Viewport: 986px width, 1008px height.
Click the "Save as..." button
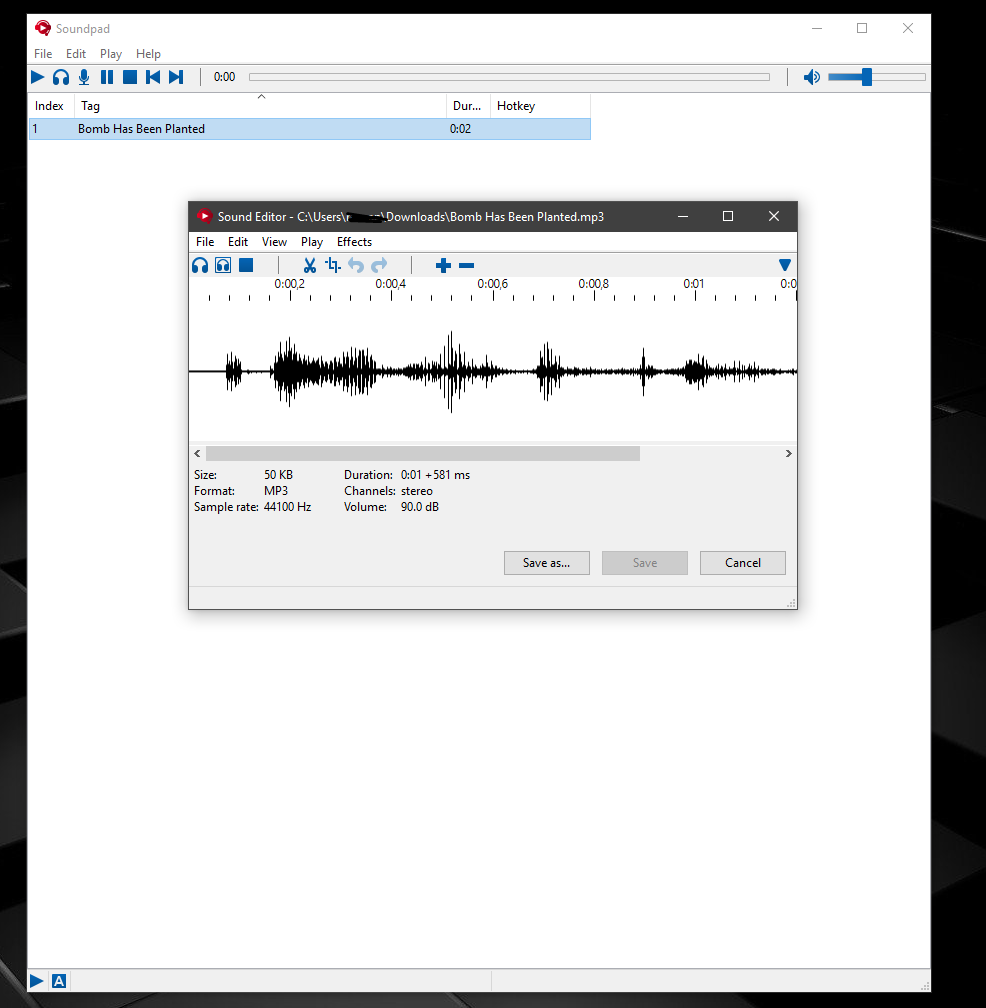546,563
